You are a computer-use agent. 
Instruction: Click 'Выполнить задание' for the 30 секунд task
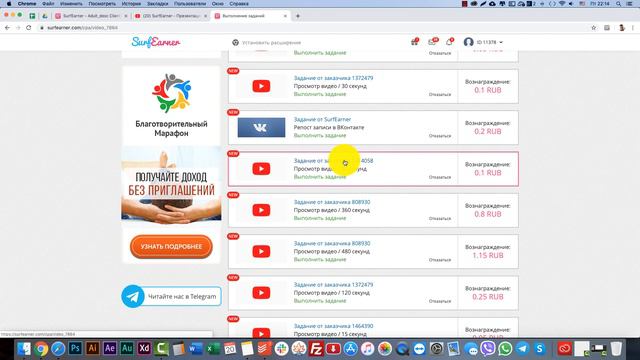[x=320, y=94]
